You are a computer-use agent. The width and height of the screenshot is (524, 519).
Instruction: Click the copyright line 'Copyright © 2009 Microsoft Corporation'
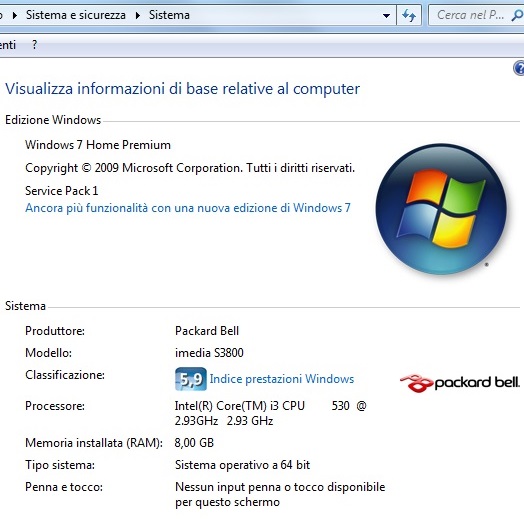tap(132, 168)
